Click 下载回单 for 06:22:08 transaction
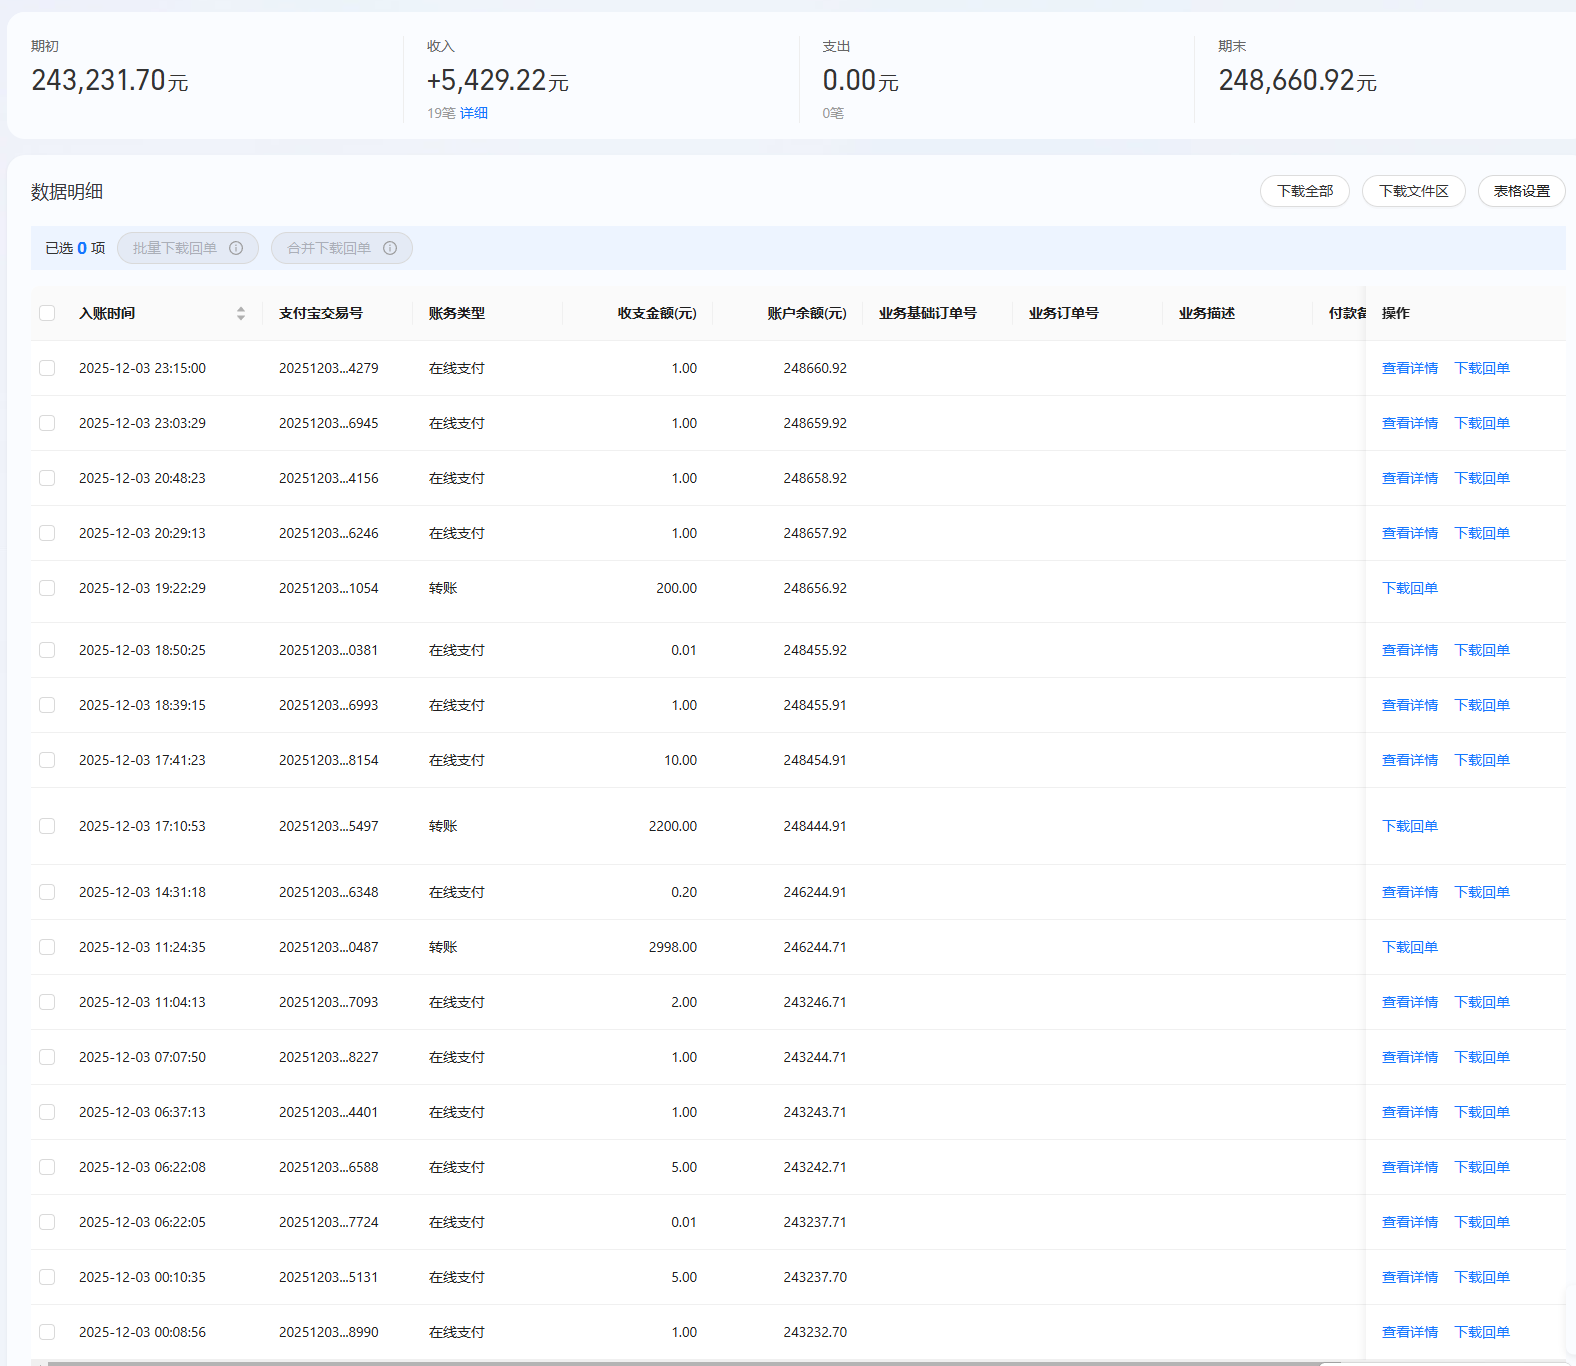1576x1366 pixels. click(1481, 1167)
